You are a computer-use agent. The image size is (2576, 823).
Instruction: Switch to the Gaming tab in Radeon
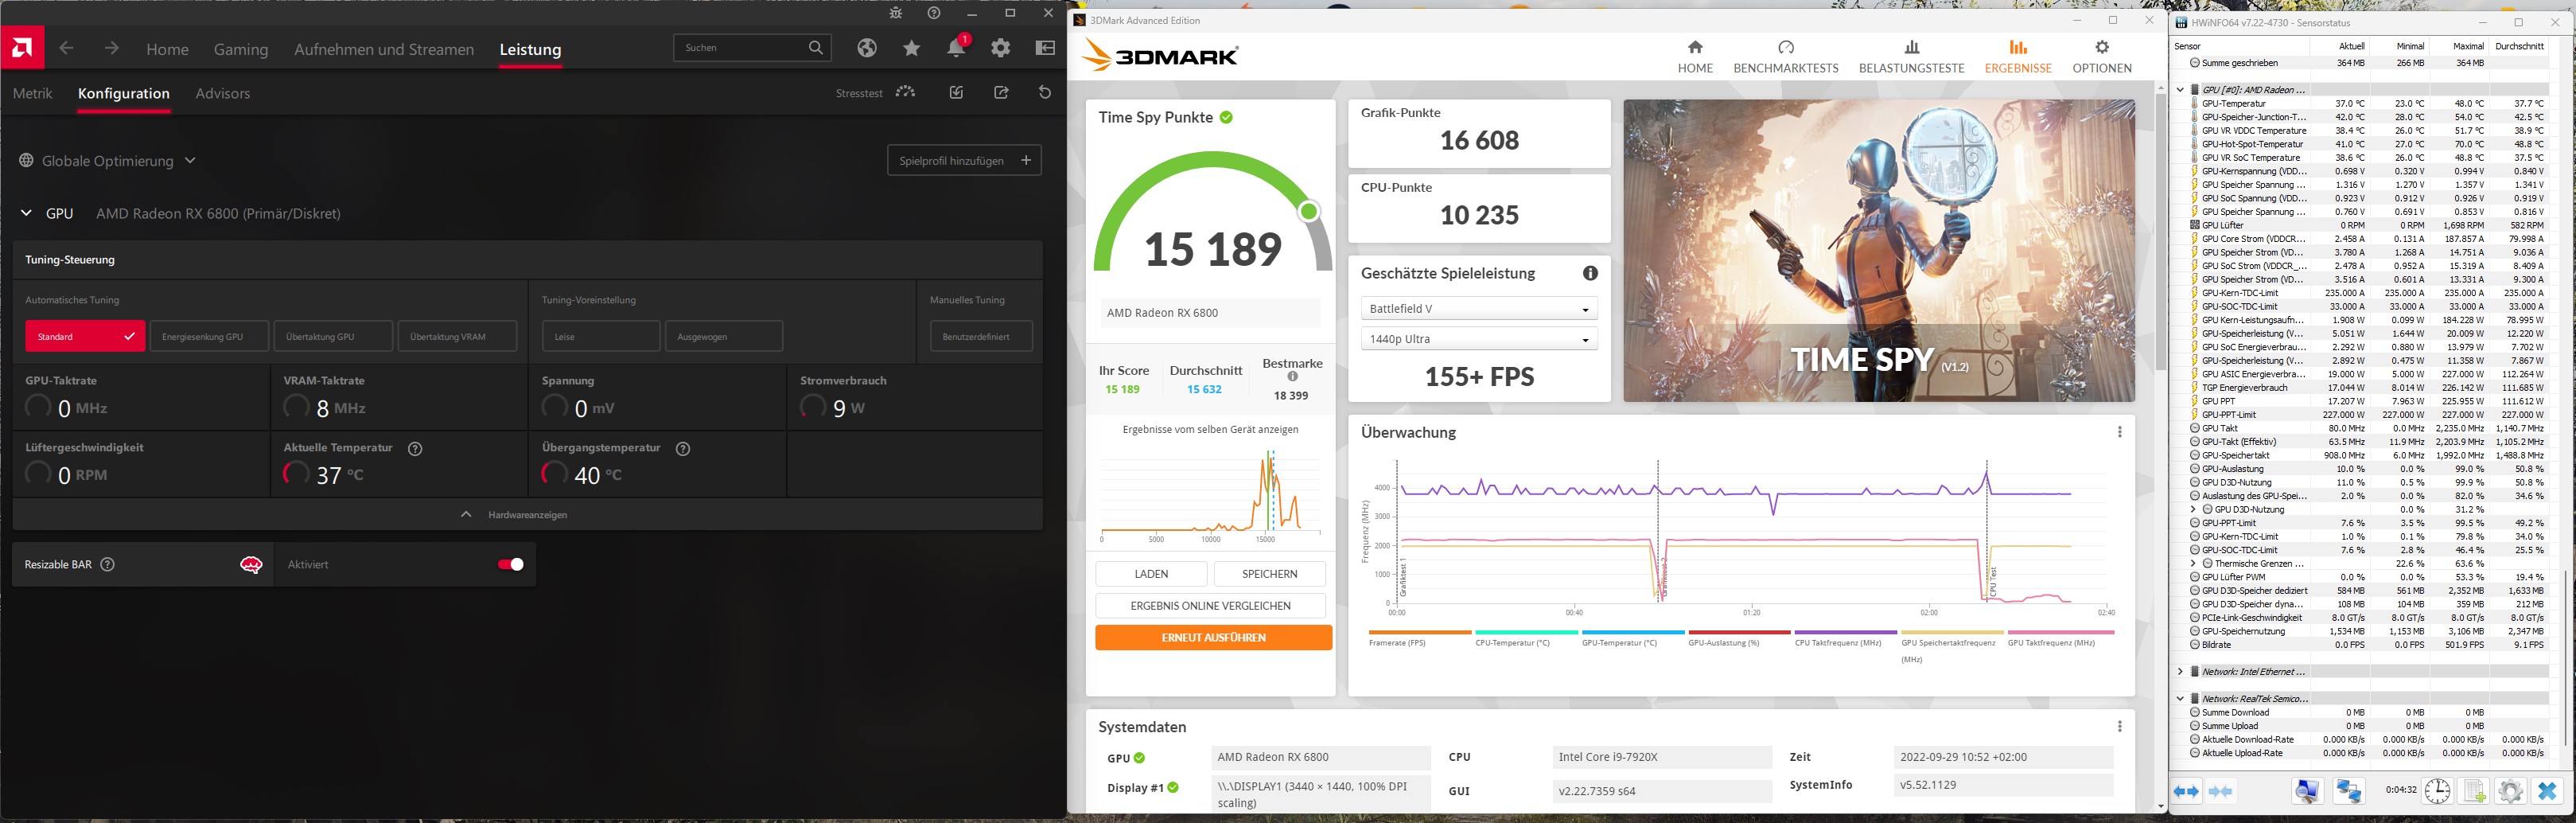tap(241, 49)
